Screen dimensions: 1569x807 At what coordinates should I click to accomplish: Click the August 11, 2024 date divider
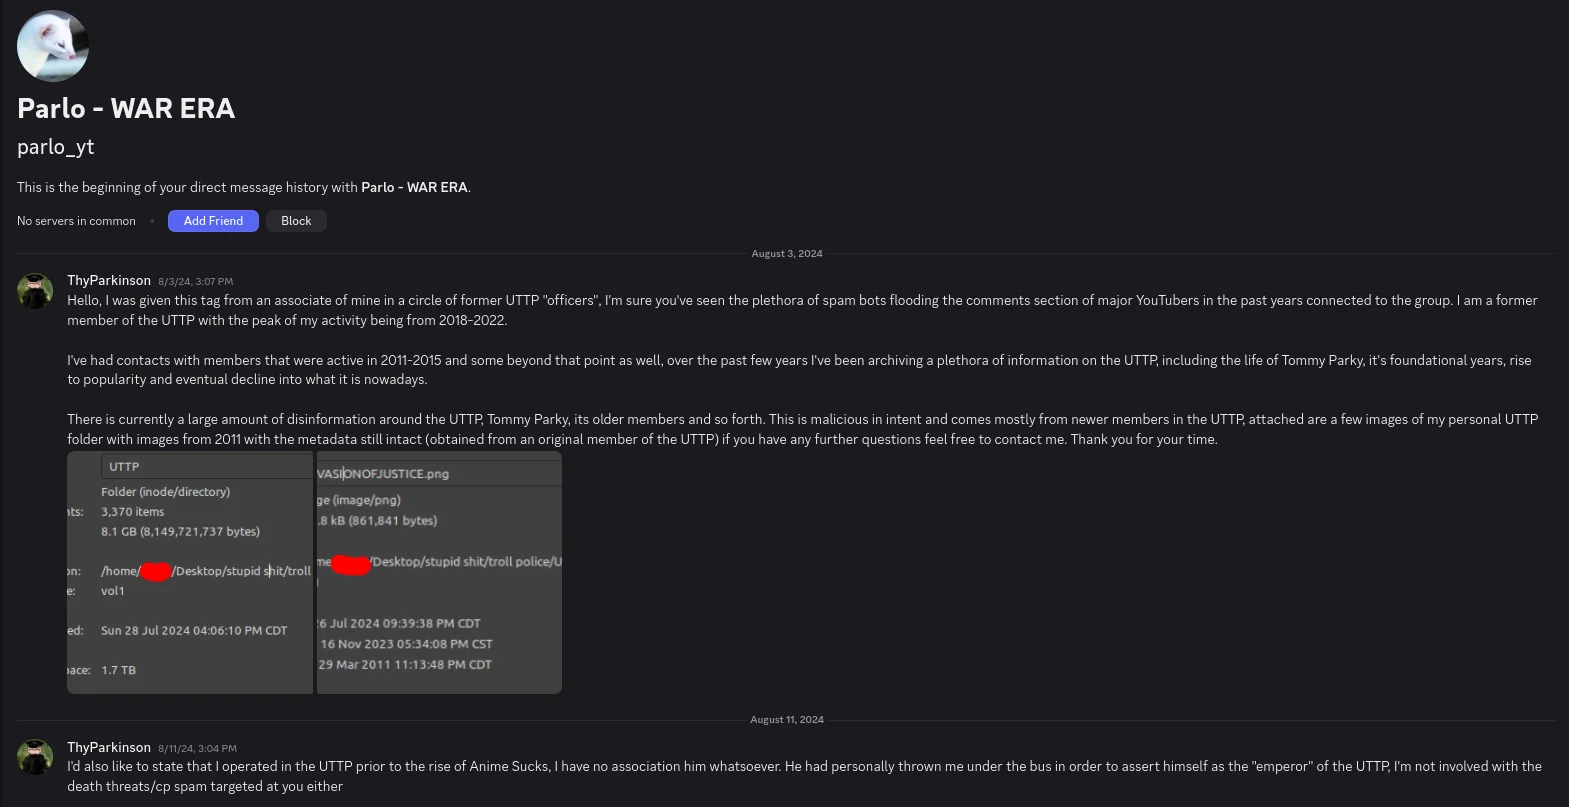click(x=787, y=720)
